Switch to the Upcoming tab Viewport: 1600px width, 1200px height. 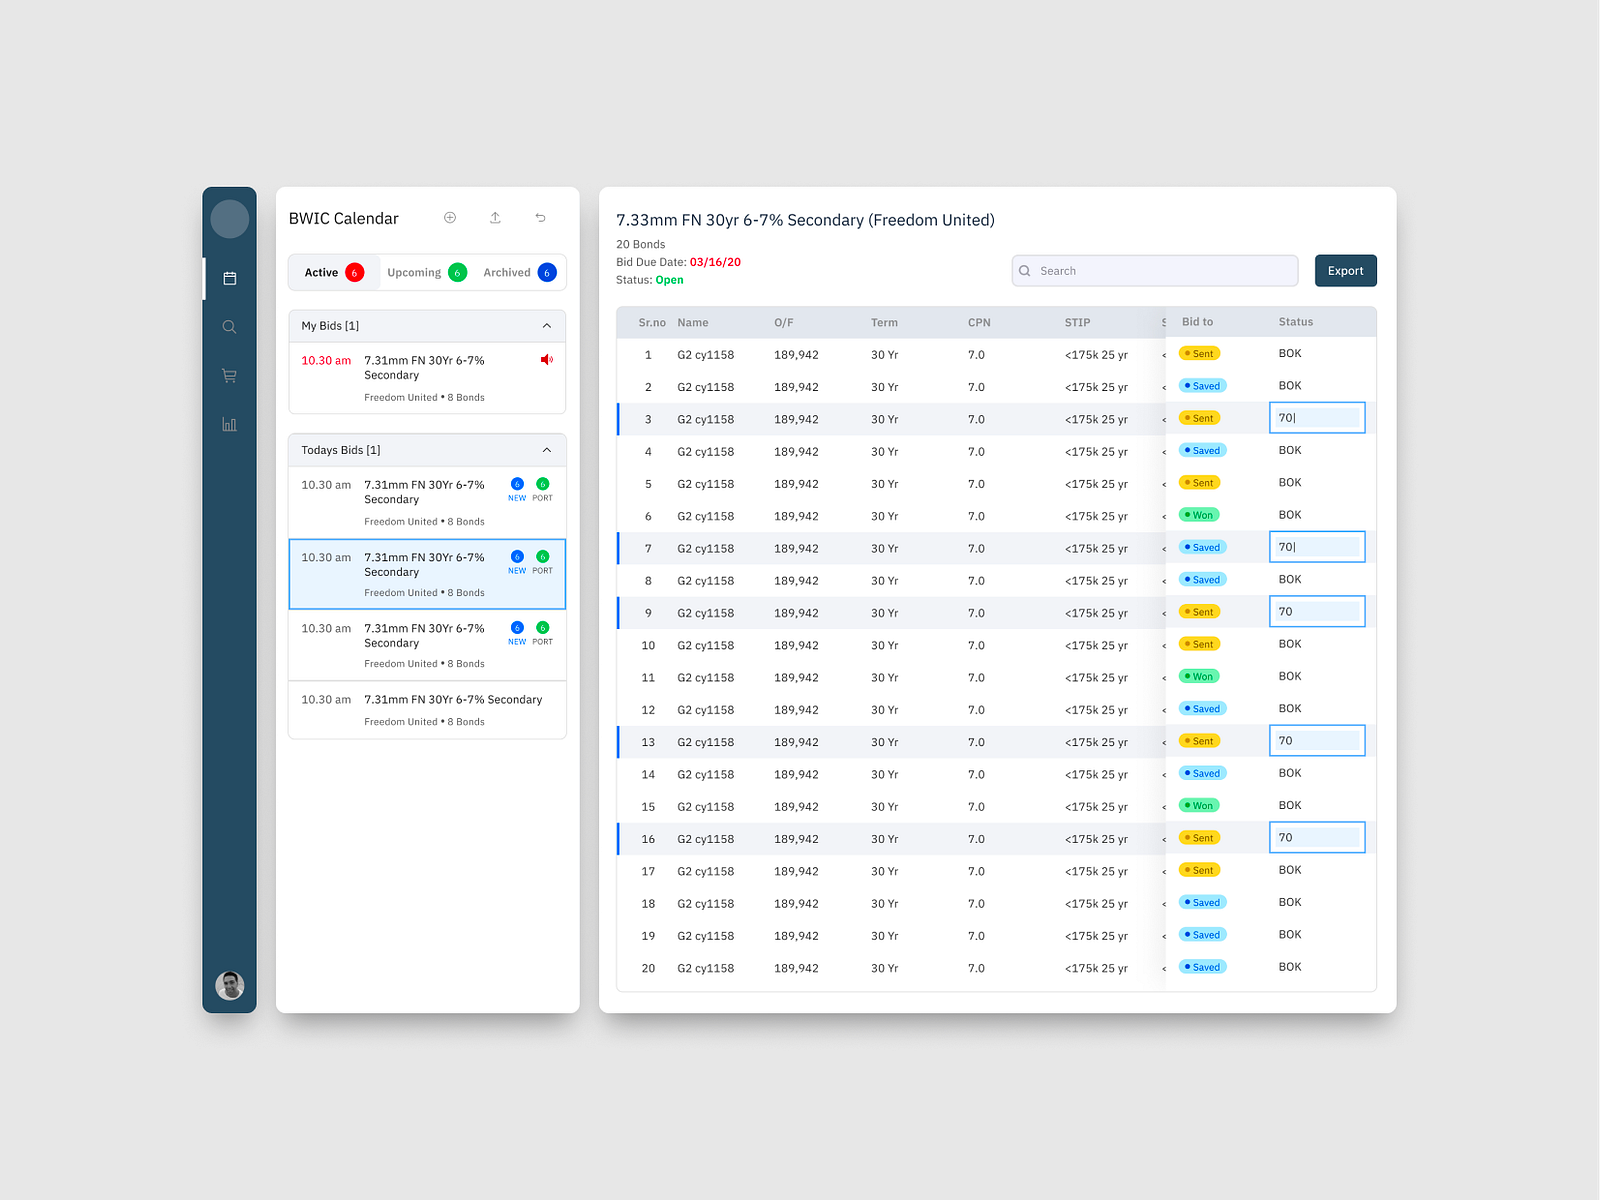tap(414, 271)
